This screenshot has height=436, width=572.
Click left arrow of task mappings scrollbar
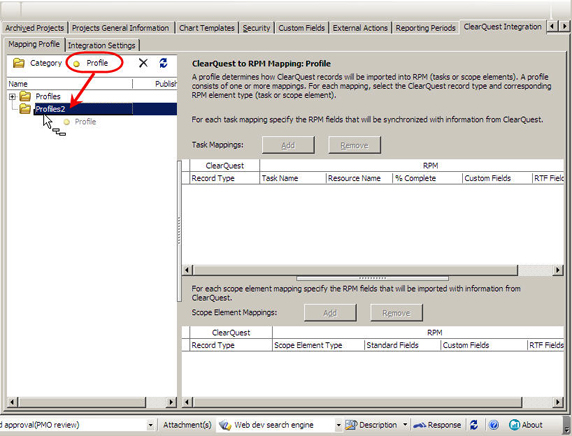tap(187, 270)
